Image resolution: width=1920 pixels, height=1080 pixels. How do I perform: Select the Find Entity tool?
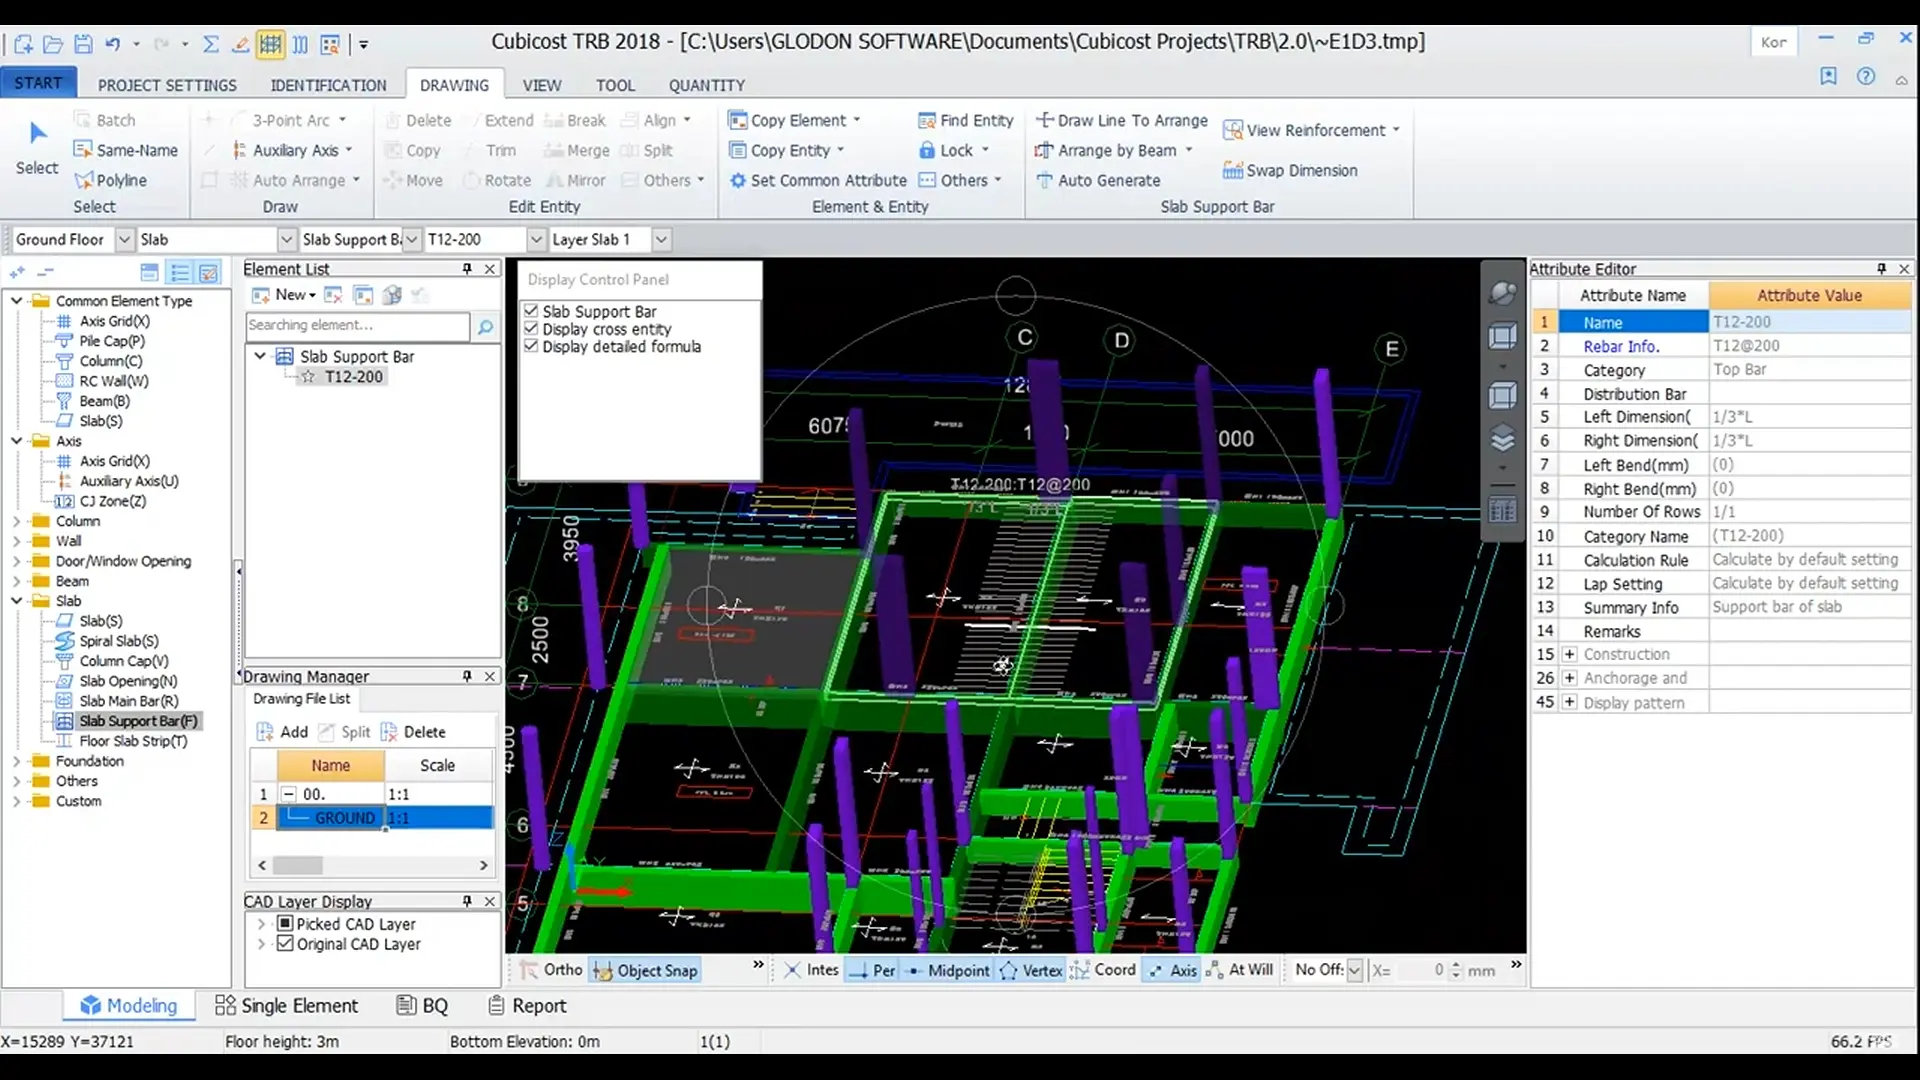(965, 120)
